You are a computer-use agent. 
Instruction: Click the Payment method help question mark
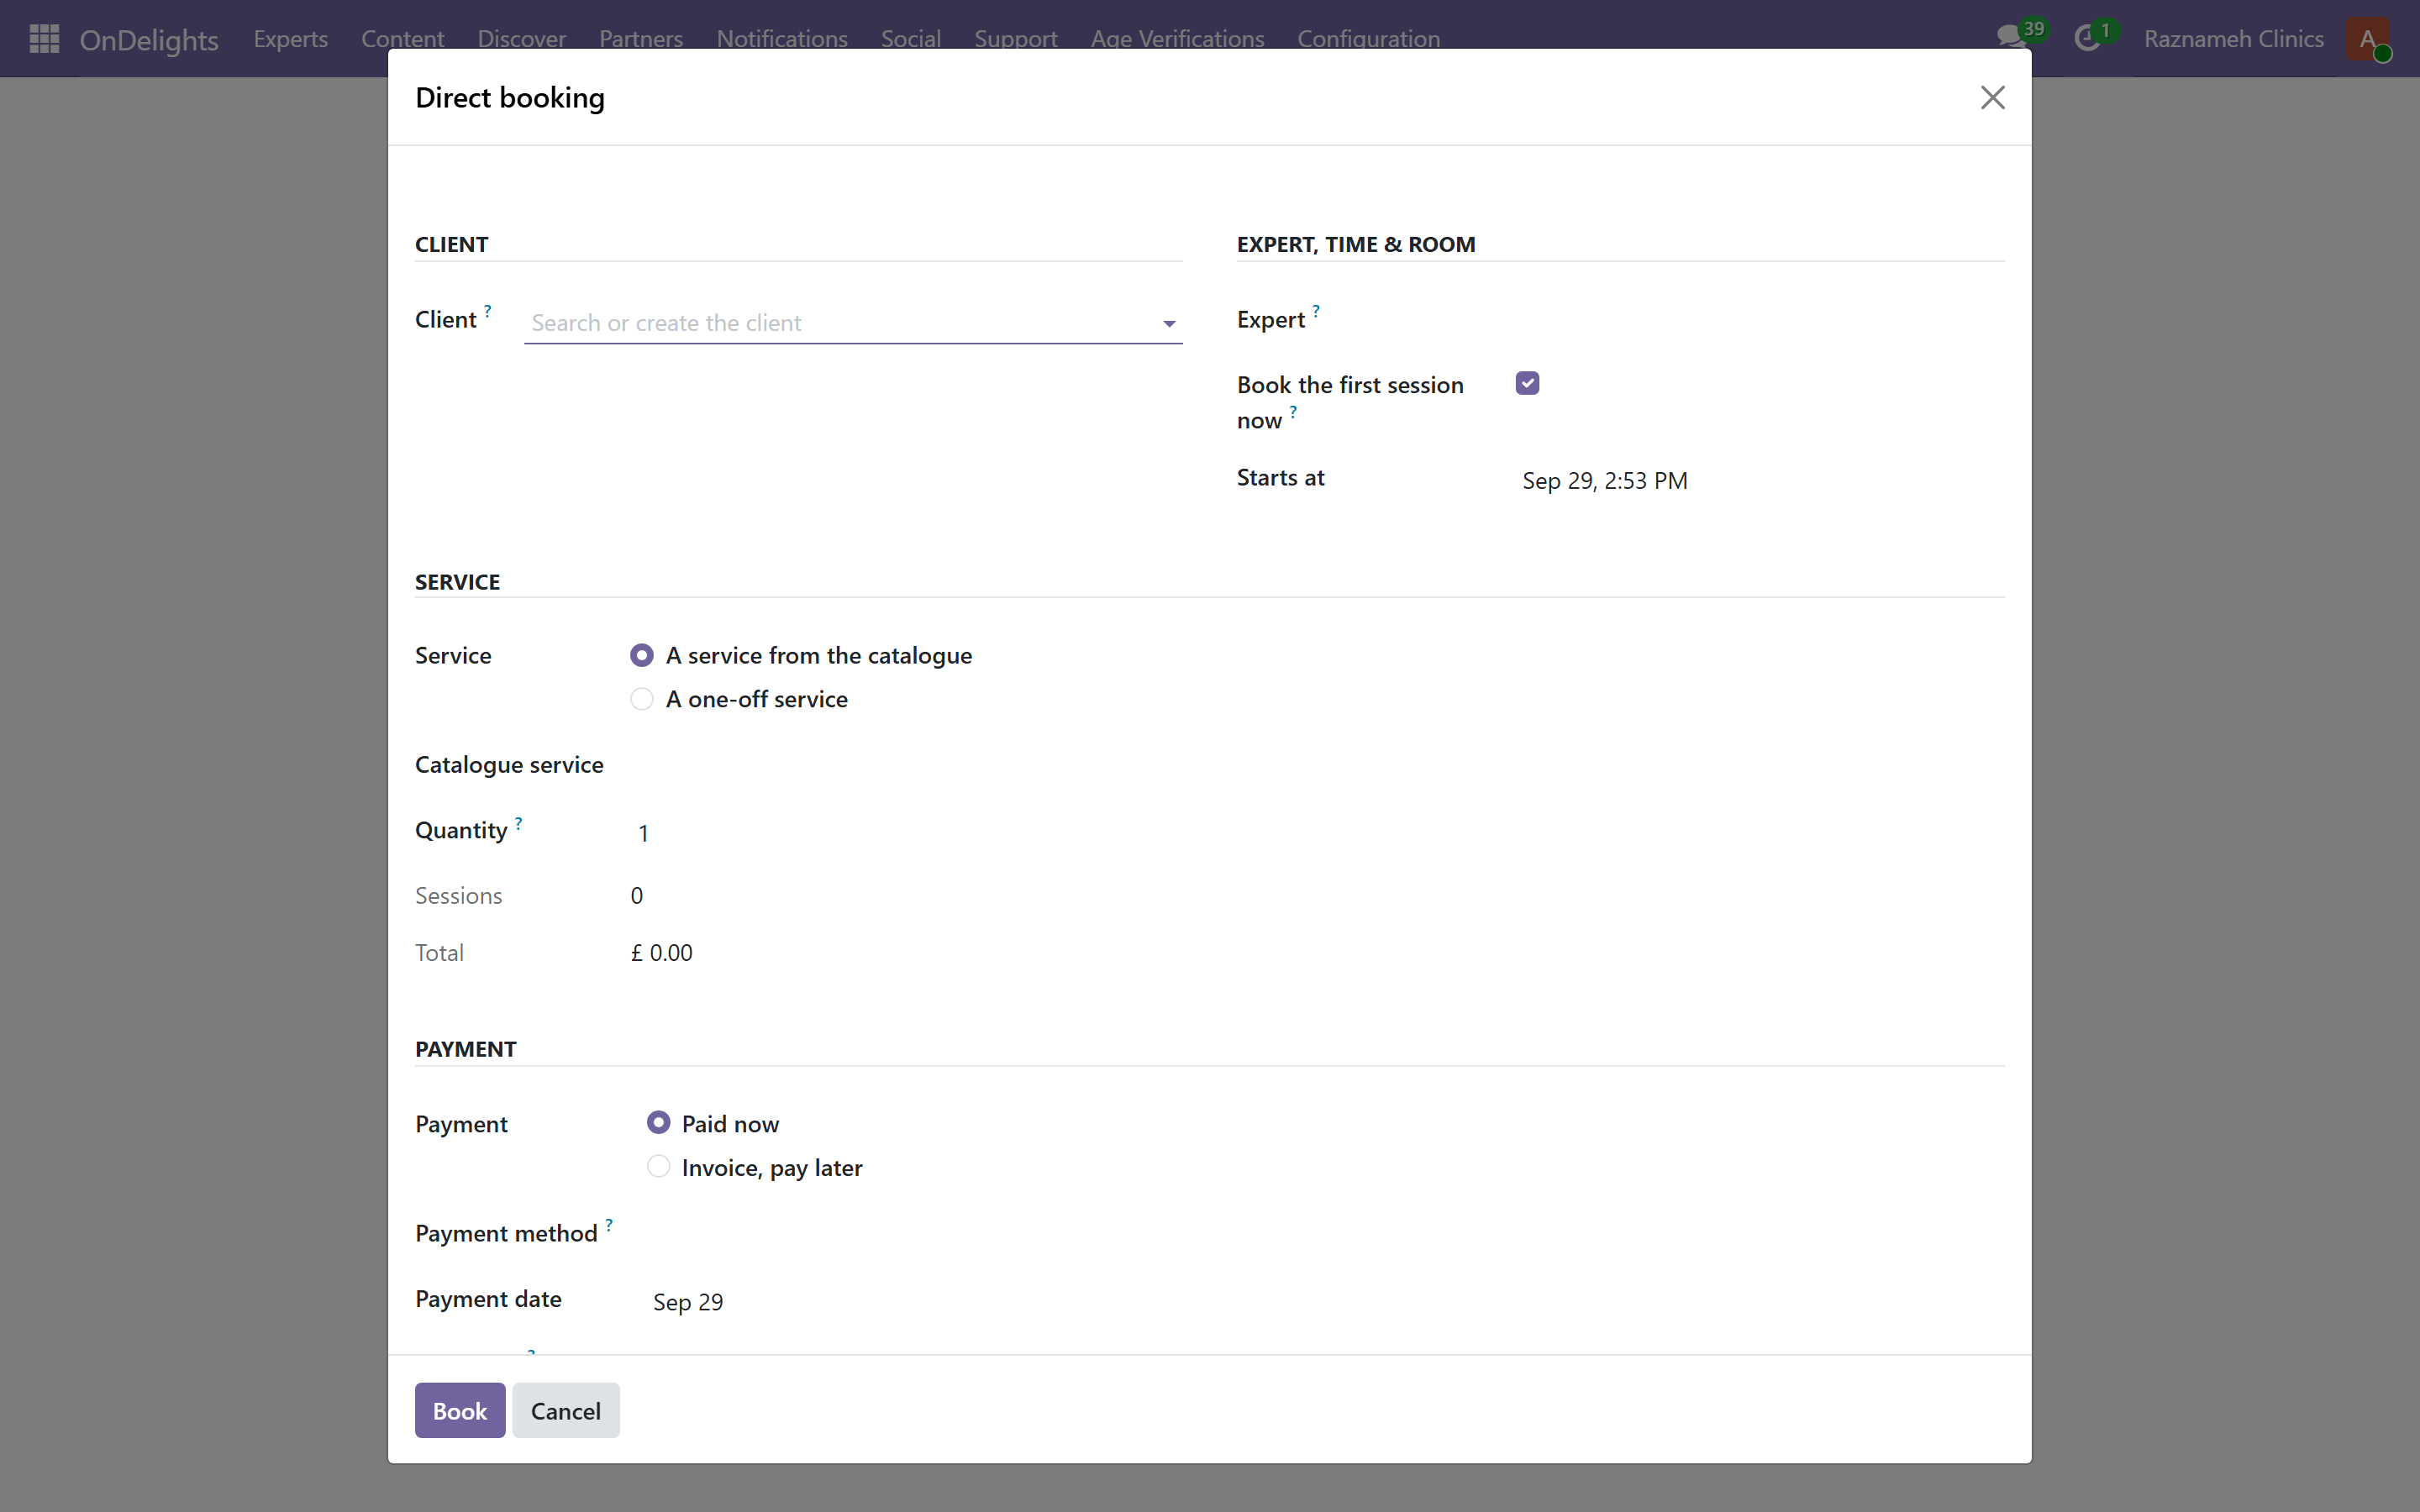(x=608, y=1225)
